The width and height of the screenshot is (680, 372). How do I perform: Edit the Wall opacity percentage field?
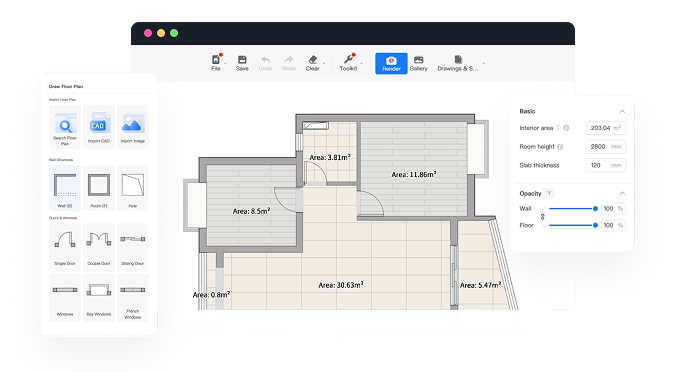tap(613, 209)
